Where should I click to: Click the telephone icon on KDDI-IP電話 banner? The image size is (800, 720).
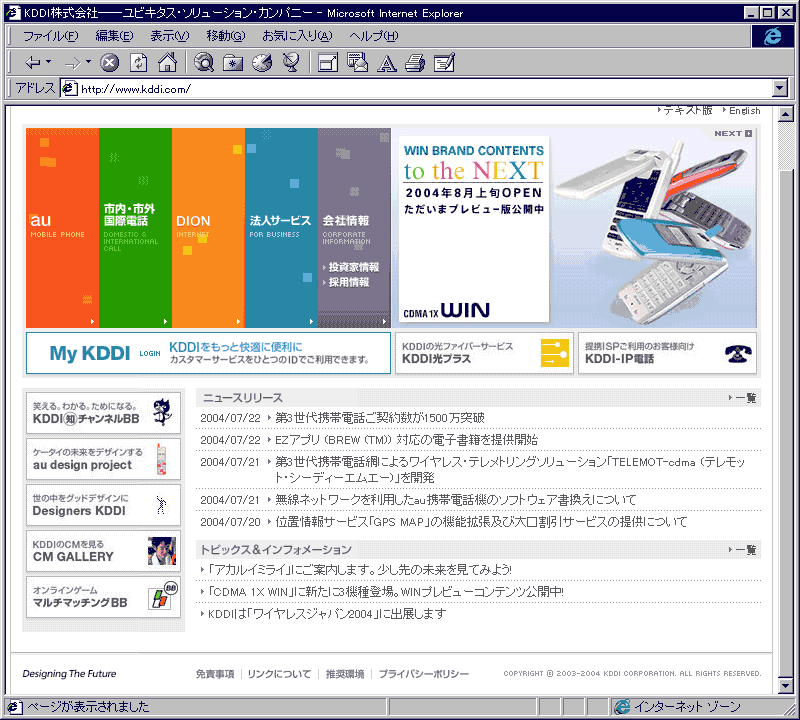pyautogui.click(x=738, y=353)
